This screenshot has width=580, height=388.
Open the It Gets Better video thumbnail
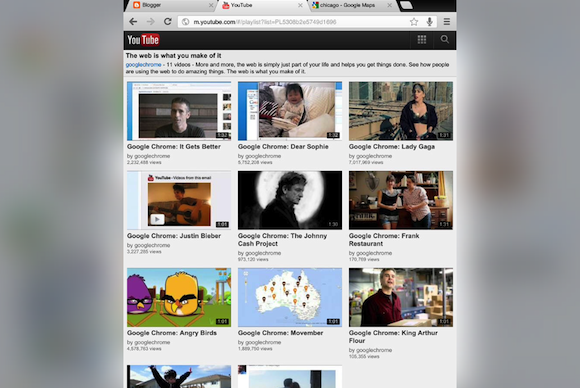coord(179,111)
